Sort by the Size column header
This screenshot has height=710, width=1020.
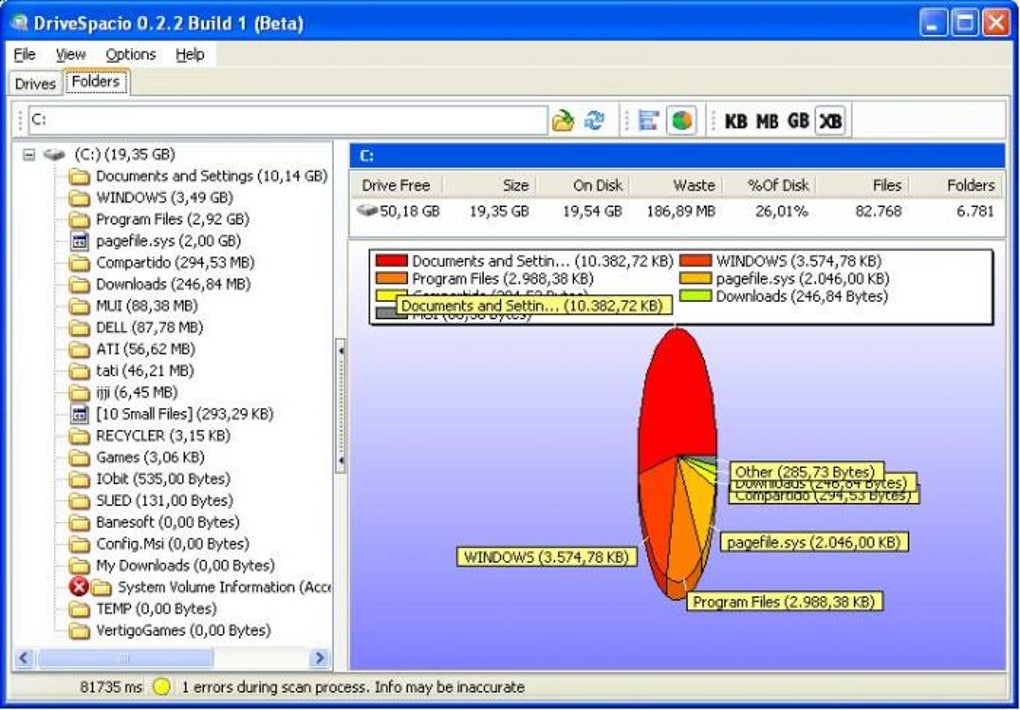tap(489, 185)
